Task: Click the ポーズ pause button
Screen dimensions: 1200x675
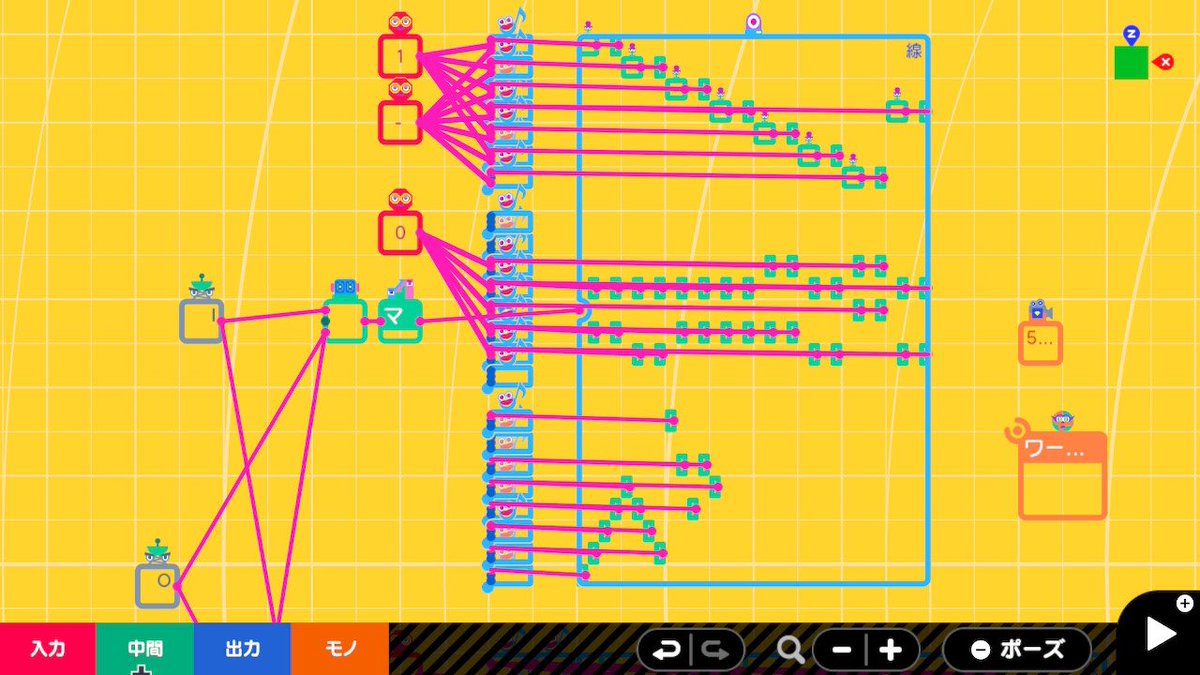Action: (1017, 650)
